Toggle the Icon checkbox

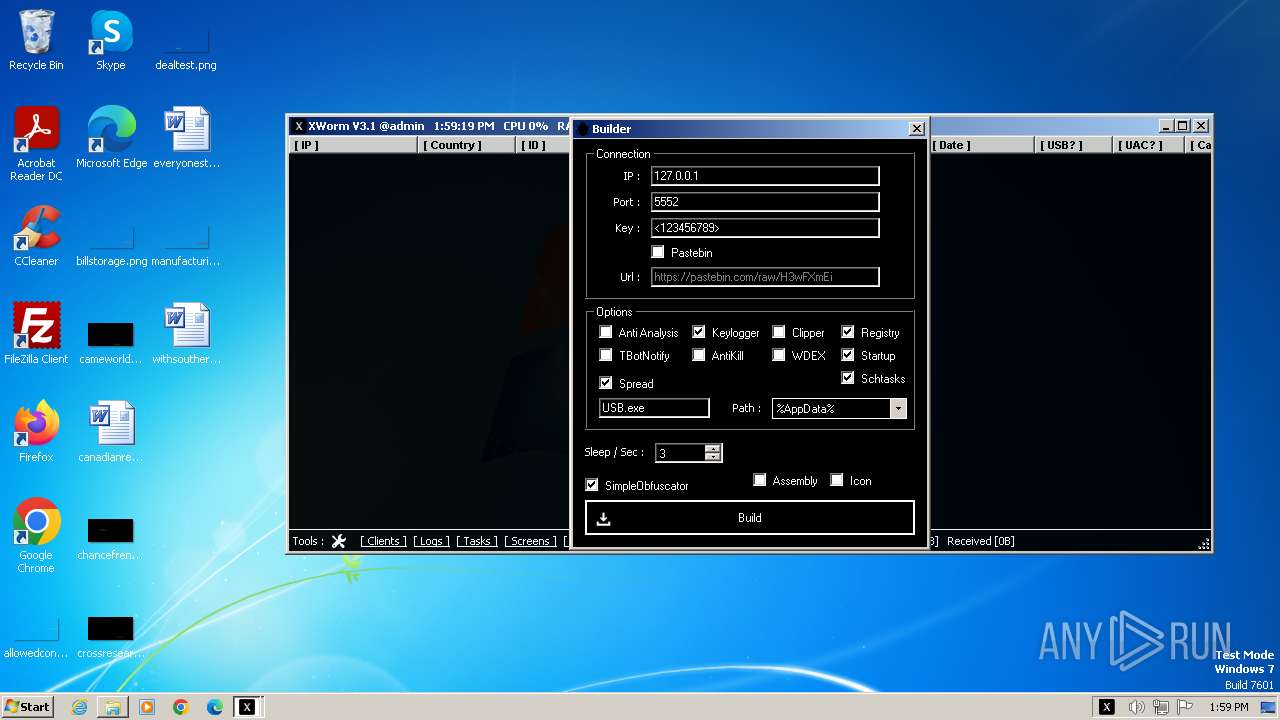[x=837, y=480]
